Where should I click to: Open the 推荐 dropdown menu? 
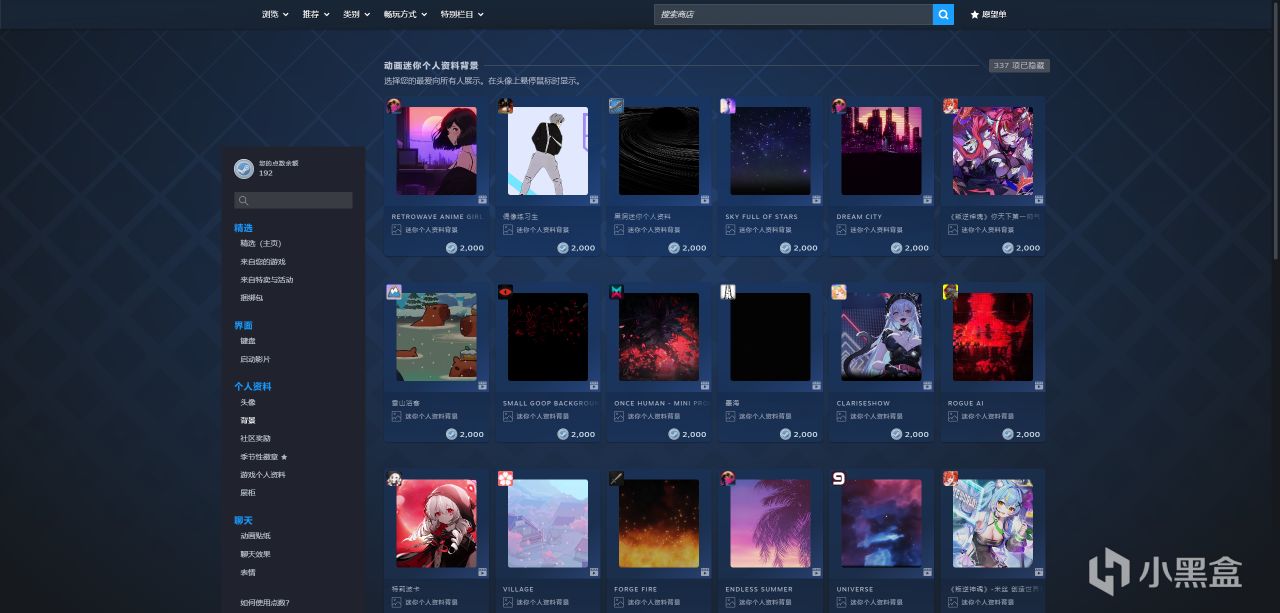click(x=316, y=14)
